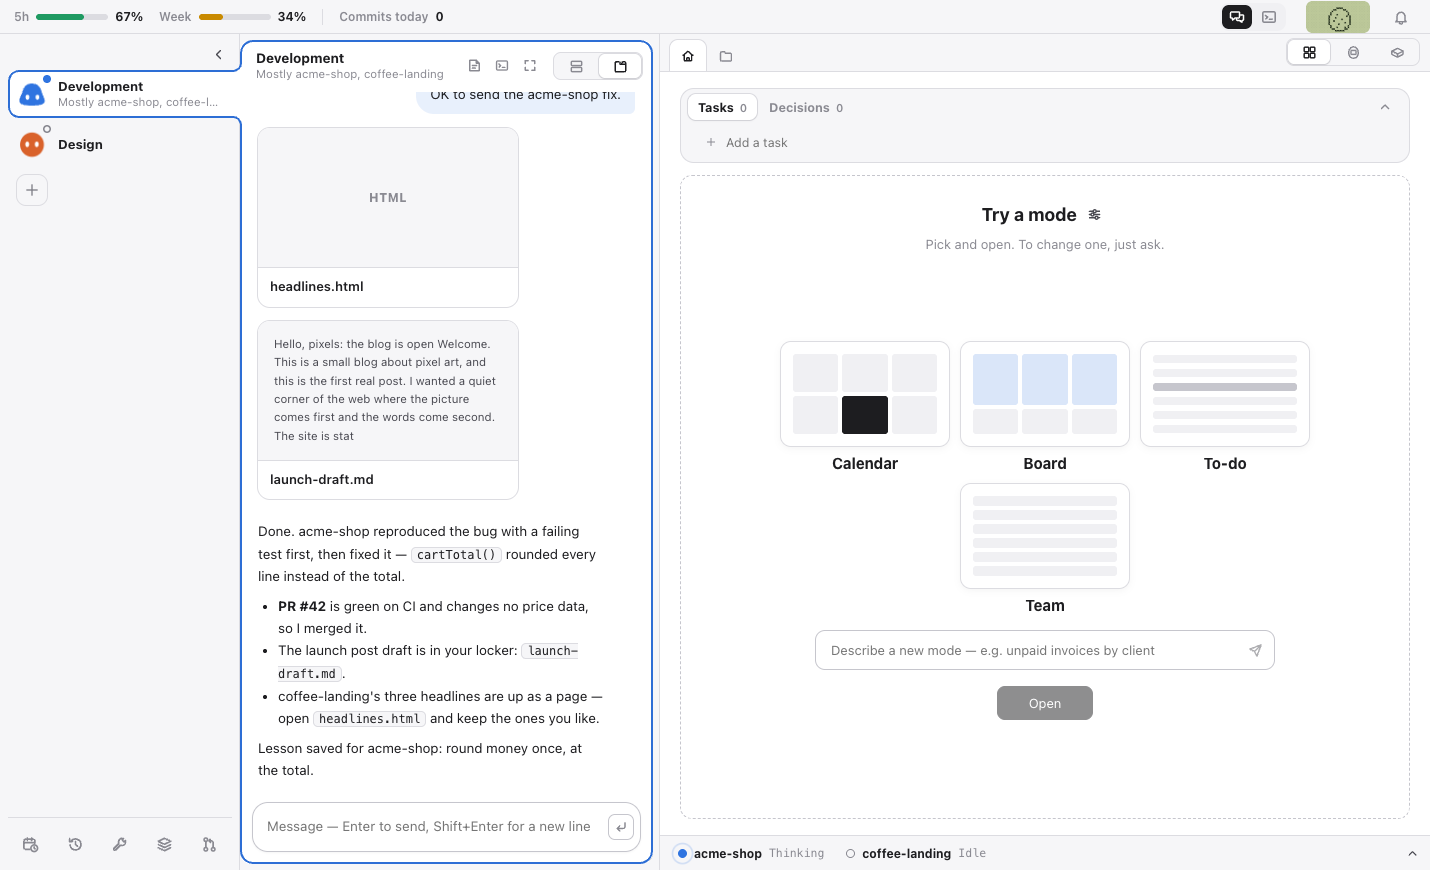Select the locker files layout toggle

coord(620,66)
